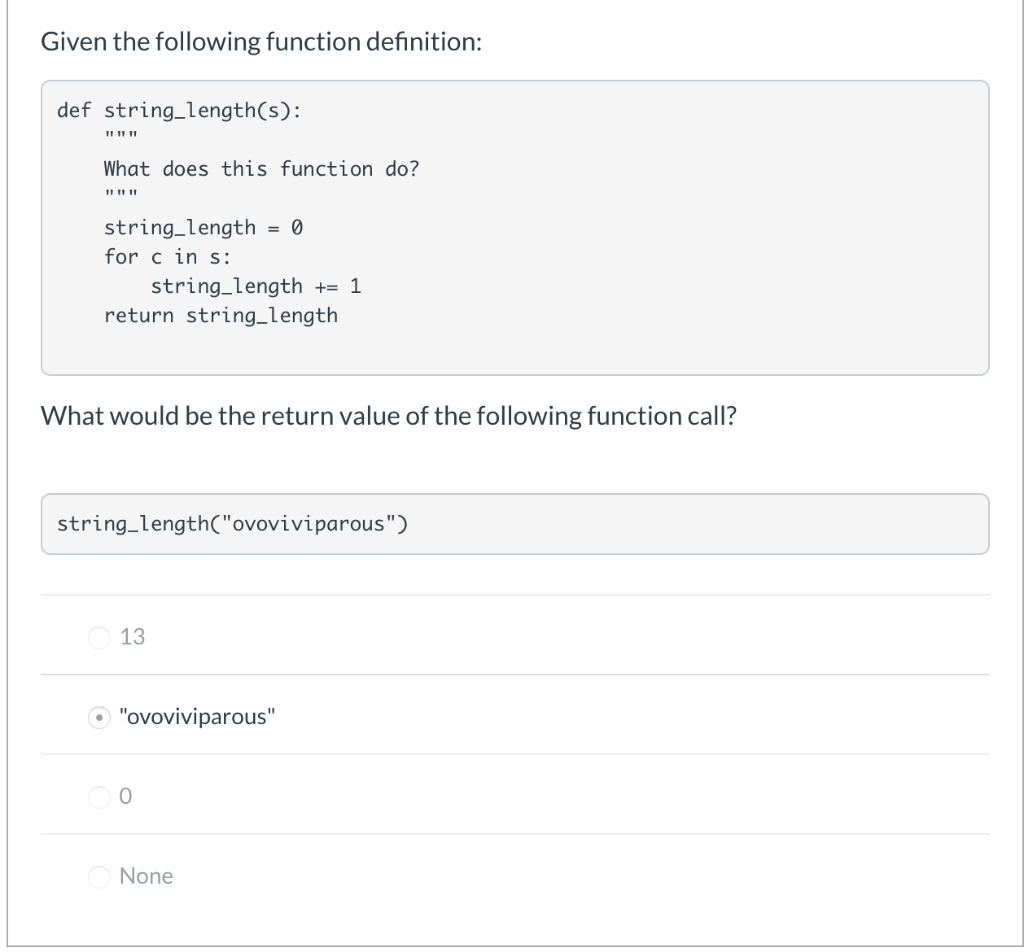This screenshot has width=1024, height=952.
Task: Click the radio button next to 13
Action: point(100,637)
